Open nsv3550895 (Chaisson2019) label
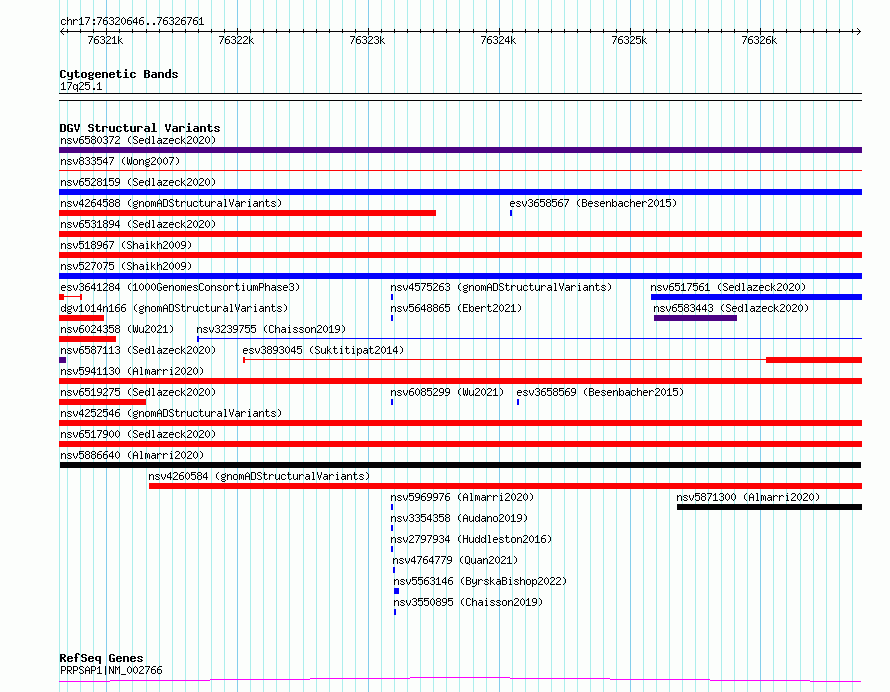The height and width of the screenshot is (692, 890). [468, 602]
